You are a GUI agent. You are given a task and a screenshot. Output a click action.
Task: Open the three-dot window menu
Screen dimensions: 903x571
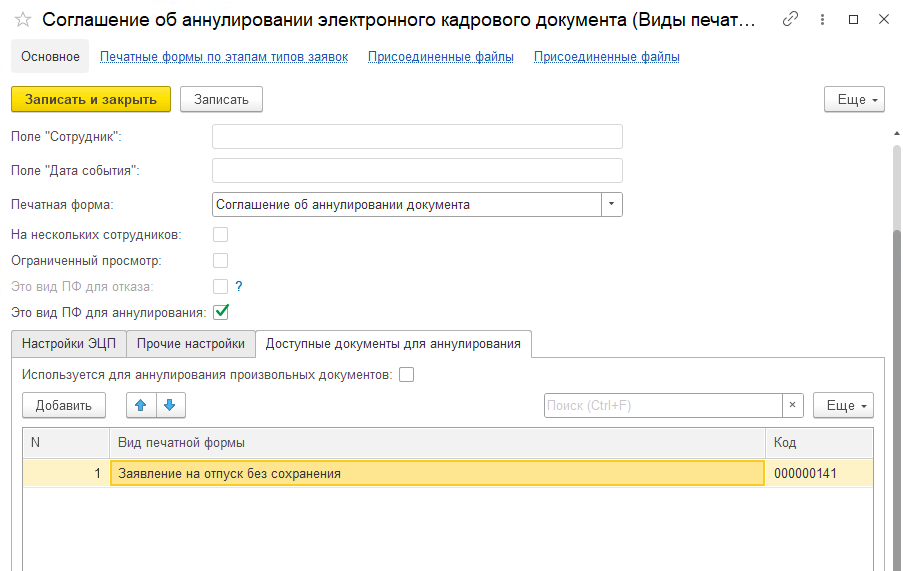click(x=822, y=20)
